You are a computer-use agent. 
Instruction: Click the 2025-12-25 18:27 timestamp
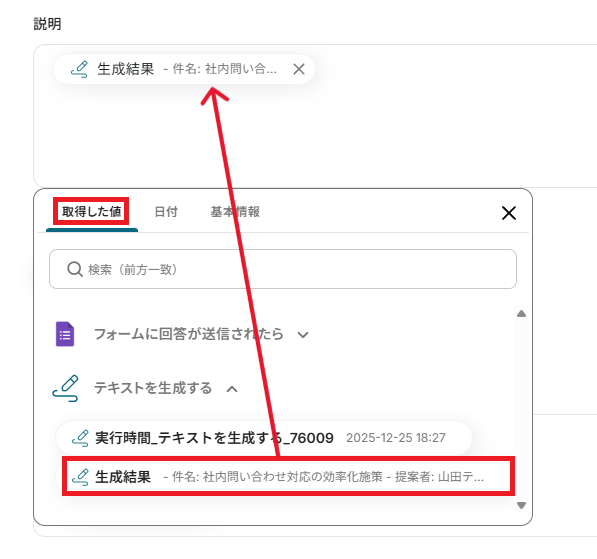pyautogui.click(x=396, y=438)
